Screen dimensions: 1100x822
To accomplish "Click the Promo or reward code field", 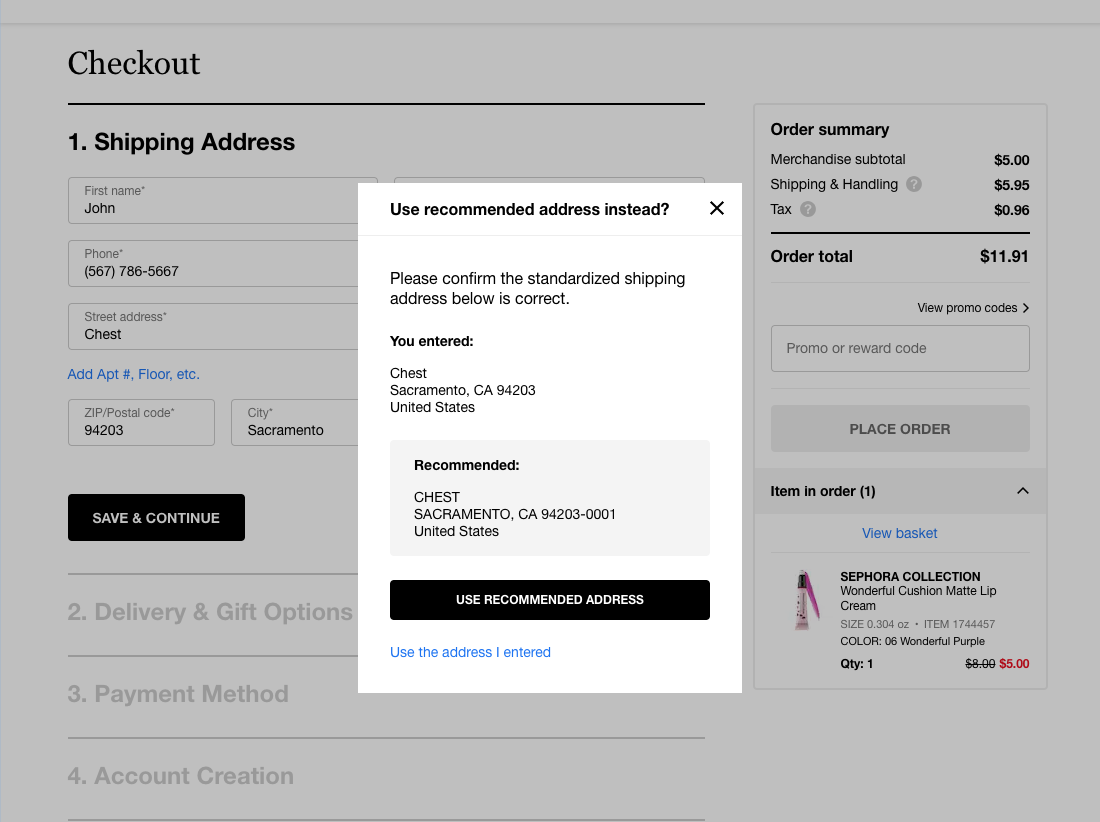I will (x=899, y=348).
